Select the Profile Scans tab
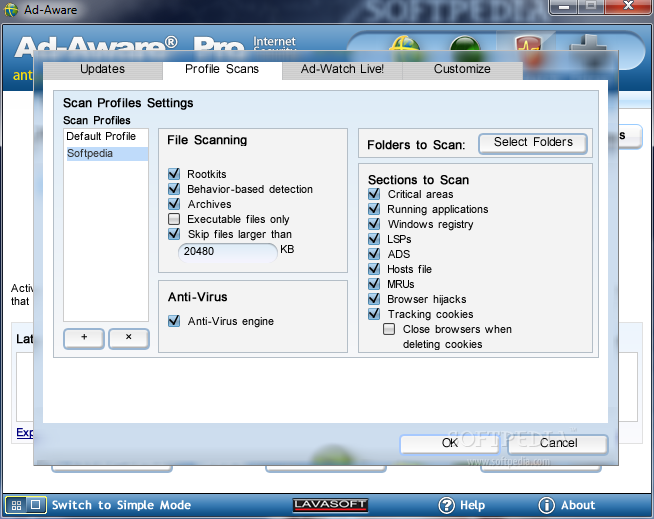The height and width of the screenshot is (519, 654). pyautogui.click(x=222, y=70)
